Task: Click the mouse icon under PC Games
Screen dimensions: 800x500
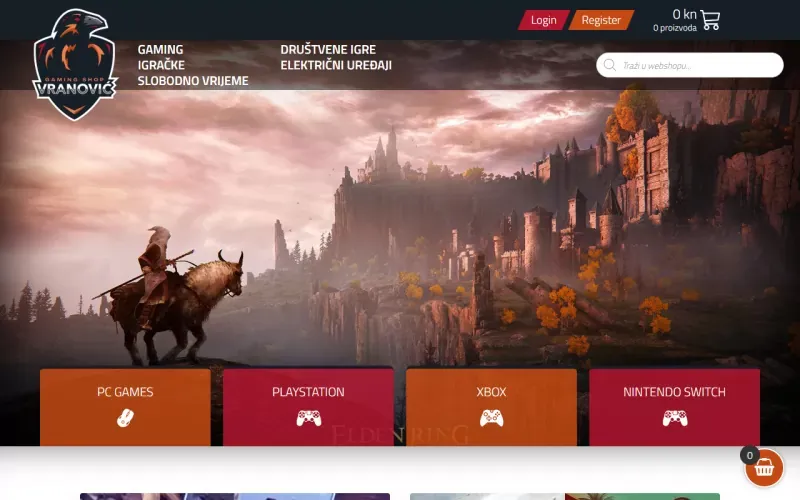Action: click(x=125, y=418)
